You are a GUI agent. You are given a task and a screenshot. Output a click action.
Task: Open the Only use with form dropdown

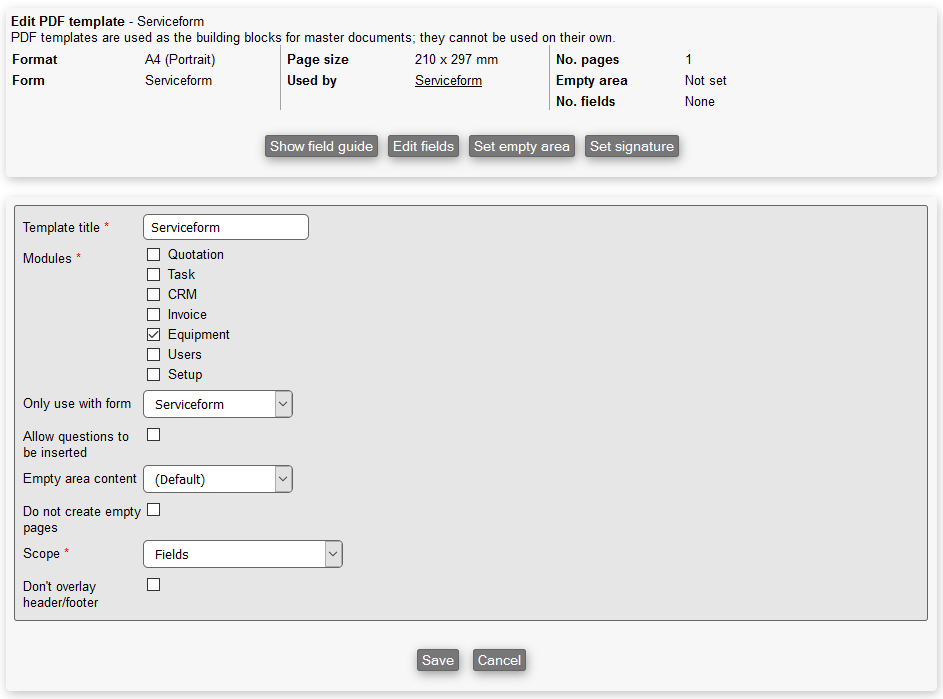[218, 404]
